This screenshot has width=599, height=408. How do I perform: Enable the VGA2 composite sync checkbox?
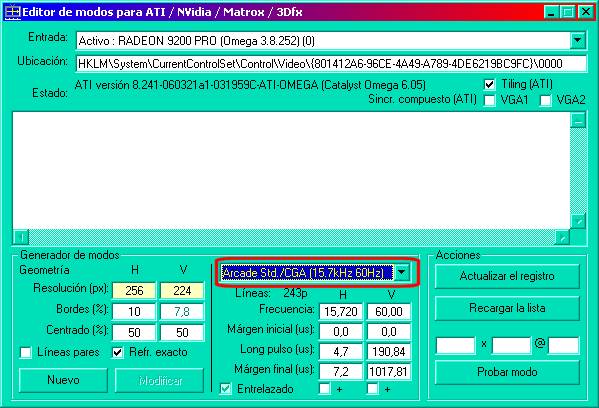click(546, 100)
